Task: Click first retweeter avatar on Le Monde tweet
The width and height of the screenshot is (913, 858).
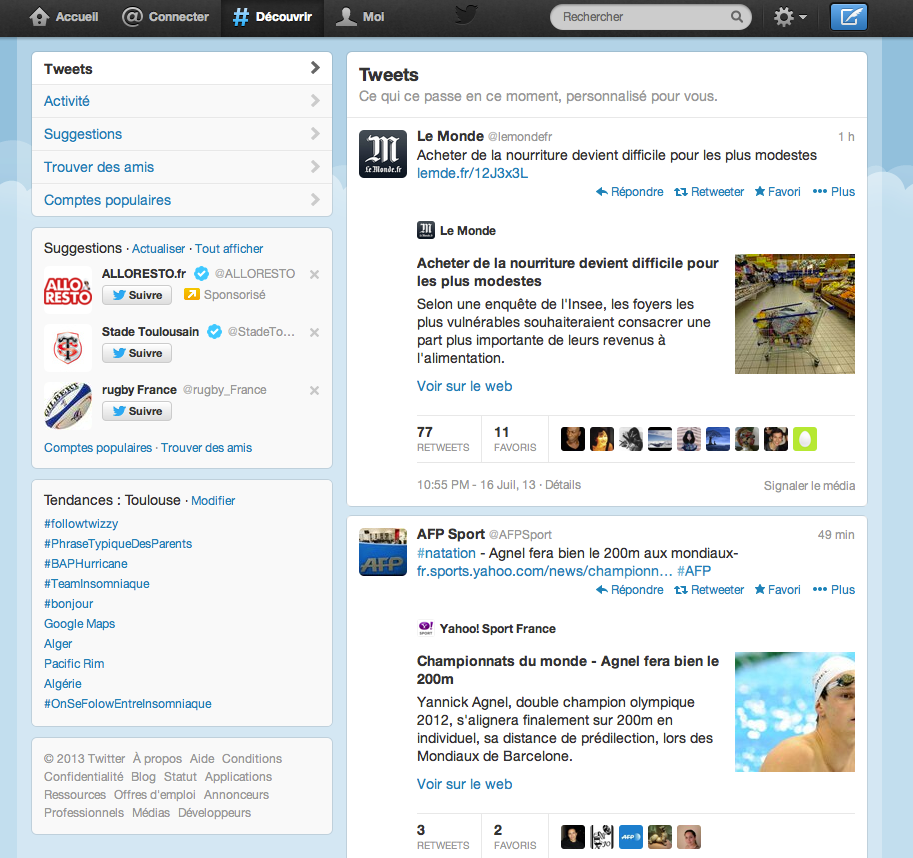Action: click(x=573, y=439)
